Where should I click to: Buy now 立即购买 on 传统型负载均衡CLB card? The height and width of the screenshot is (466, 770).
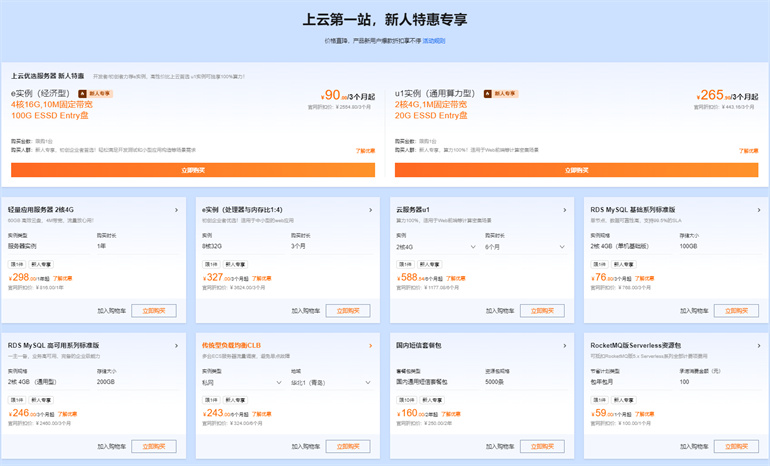(348, 446)
